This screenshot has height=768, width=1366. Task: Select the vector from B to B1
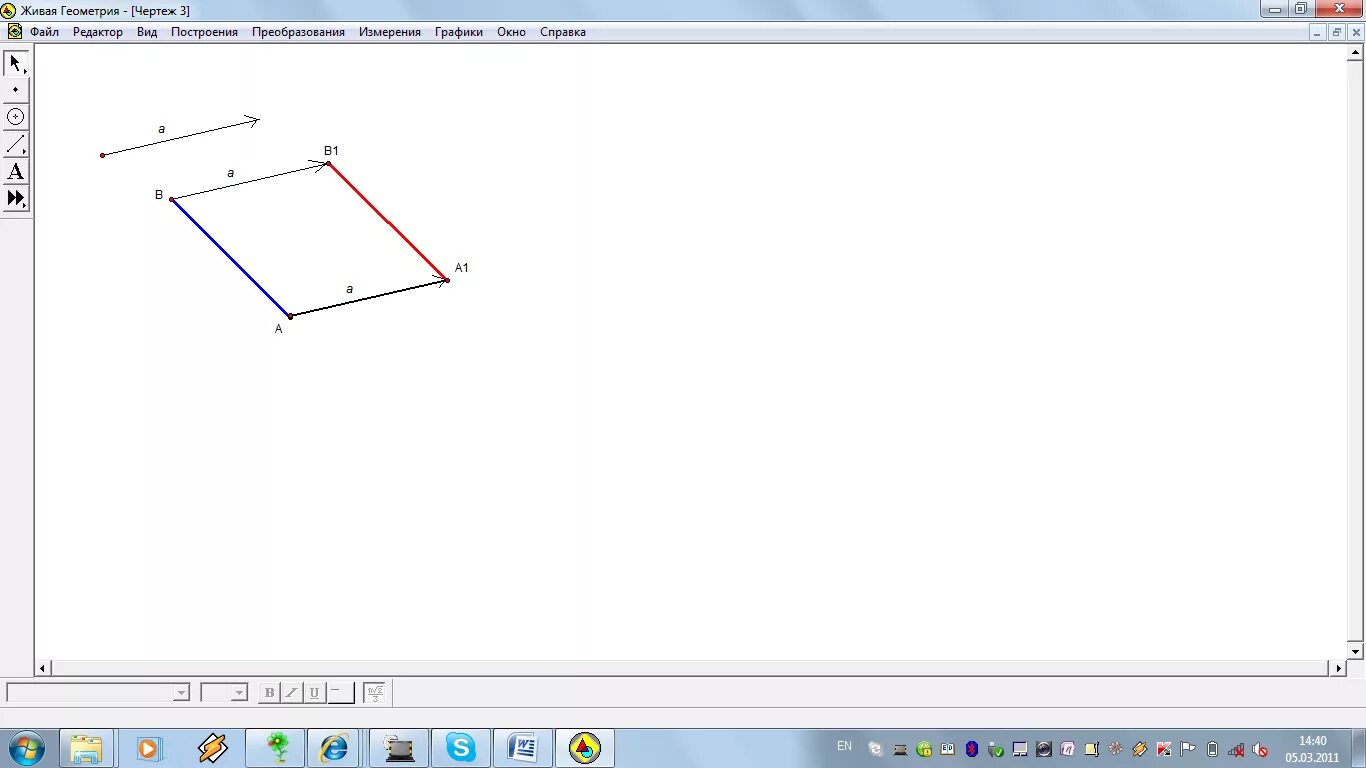tap(250, 181)
